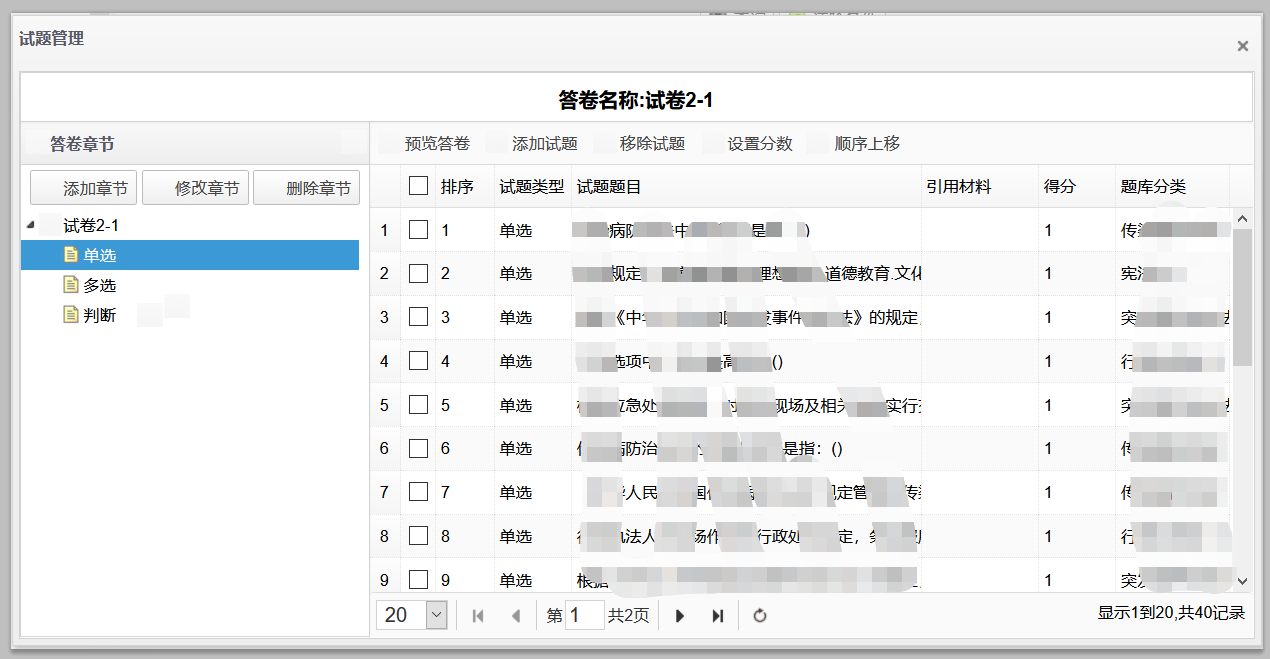Open the page size dropdown showing 20
Image resolution: width=1270 pixels, height=659 pixels.
click(410, 615)
